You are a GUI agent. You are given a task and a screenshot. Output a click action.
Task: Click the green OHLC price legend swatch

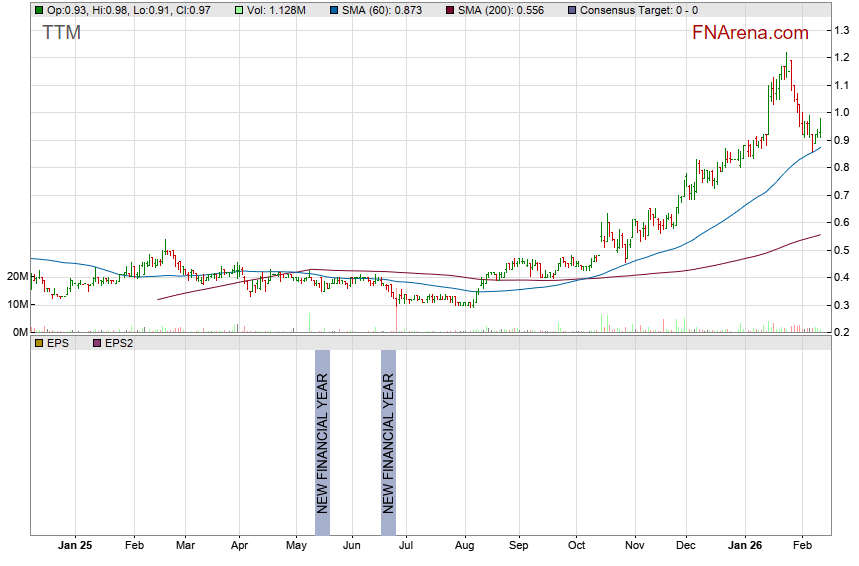tap(39, 10)
